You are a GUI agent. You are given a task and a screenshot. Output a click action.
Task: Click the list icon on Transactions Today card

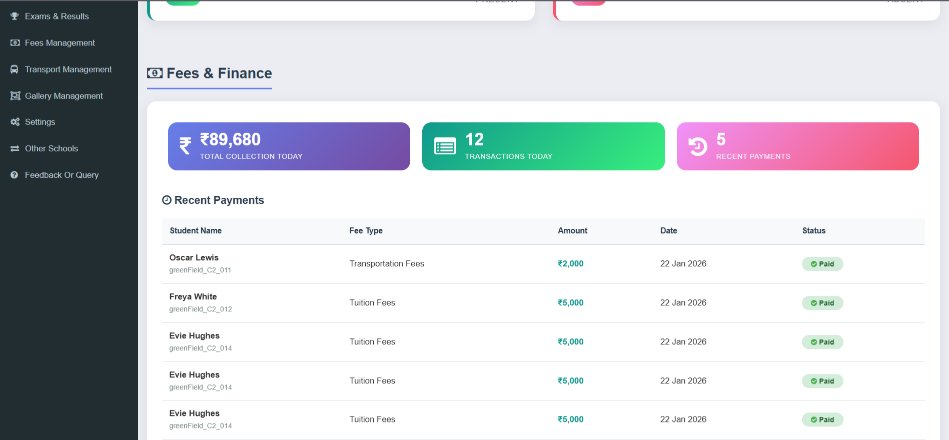click(445, 146)
